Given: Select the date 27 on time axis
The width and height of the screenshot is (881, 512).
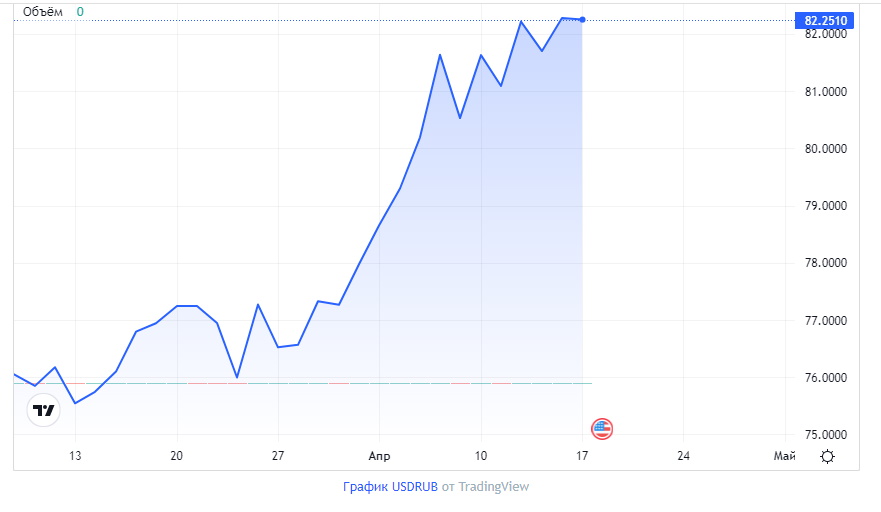Looking at the screenshot, I should (x=278, y=456).
